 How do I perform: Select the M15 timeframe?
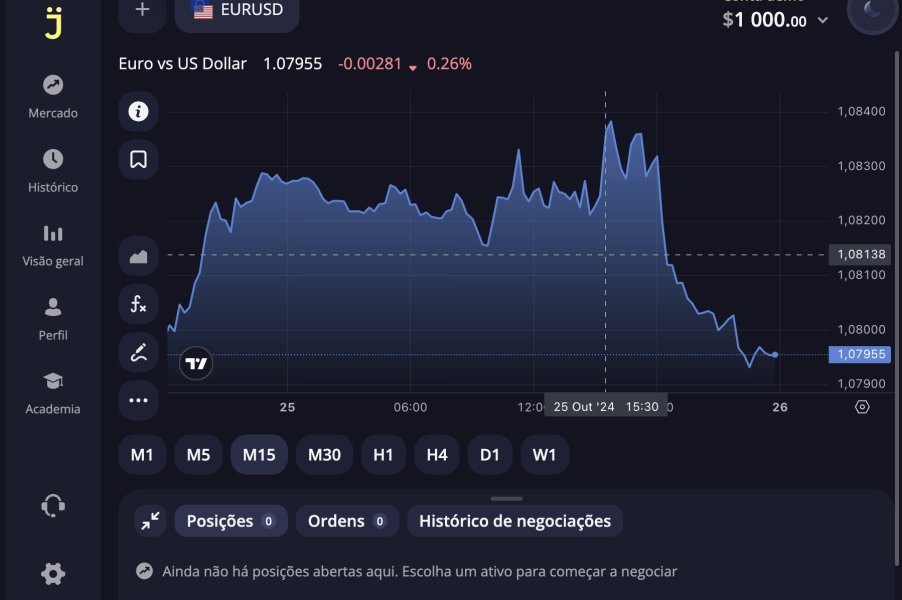click(259, 455)
